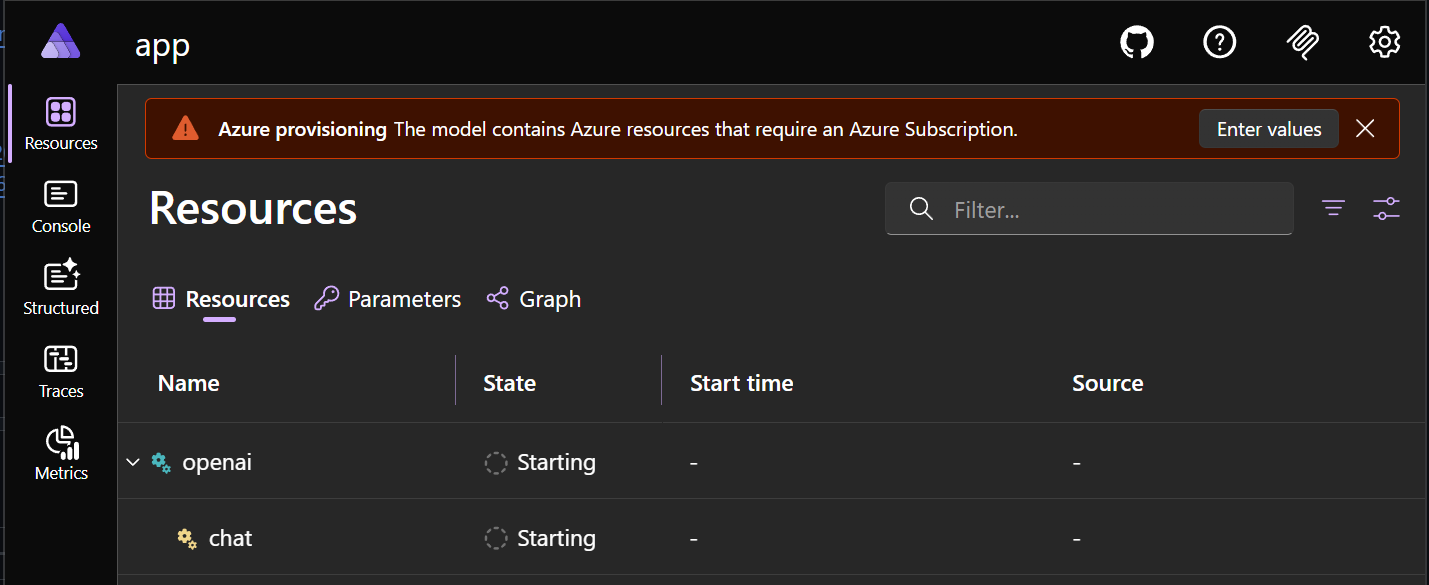The width and height of the screenshot is (1429, 585).
Task: Click the launch profile icon beside settings
Action: coord(1302,42)
